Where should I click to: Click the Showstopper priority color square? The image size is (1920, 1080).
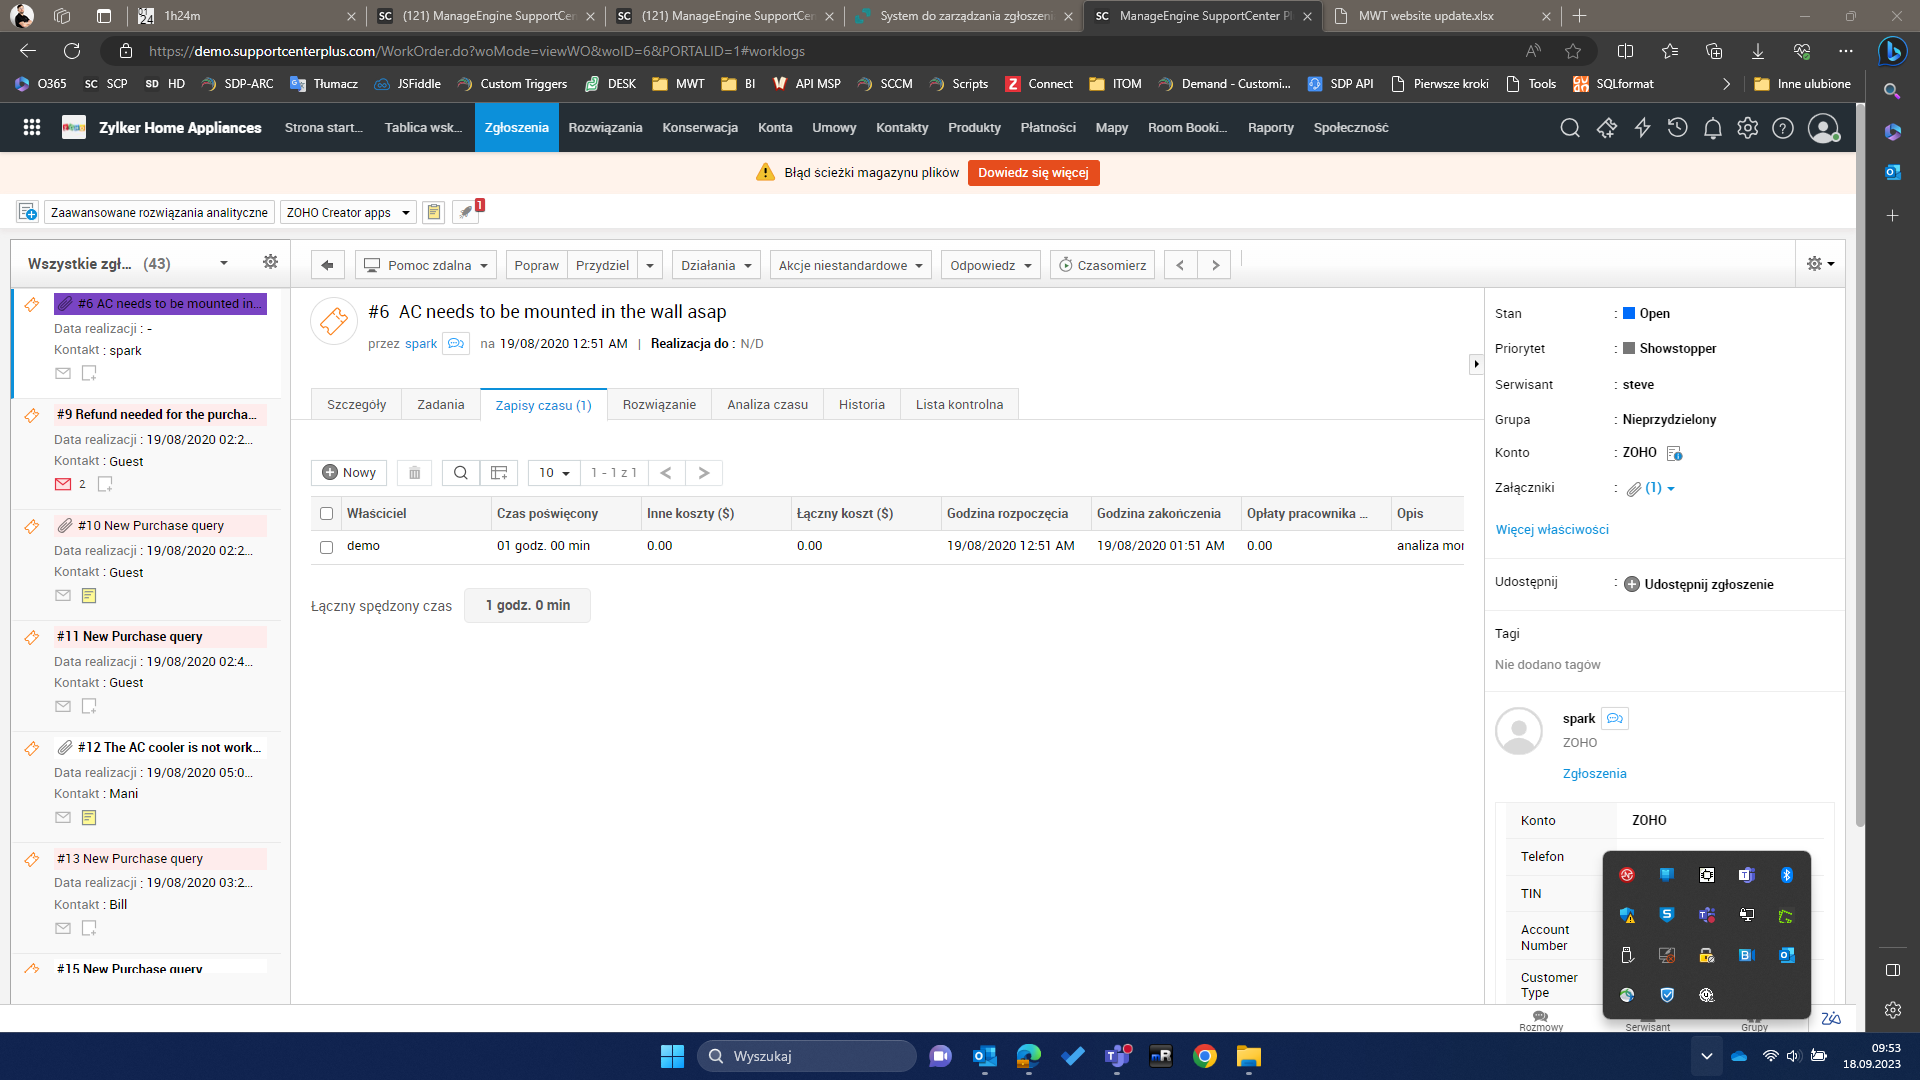pyautogui.click(x=1628, y=348)
